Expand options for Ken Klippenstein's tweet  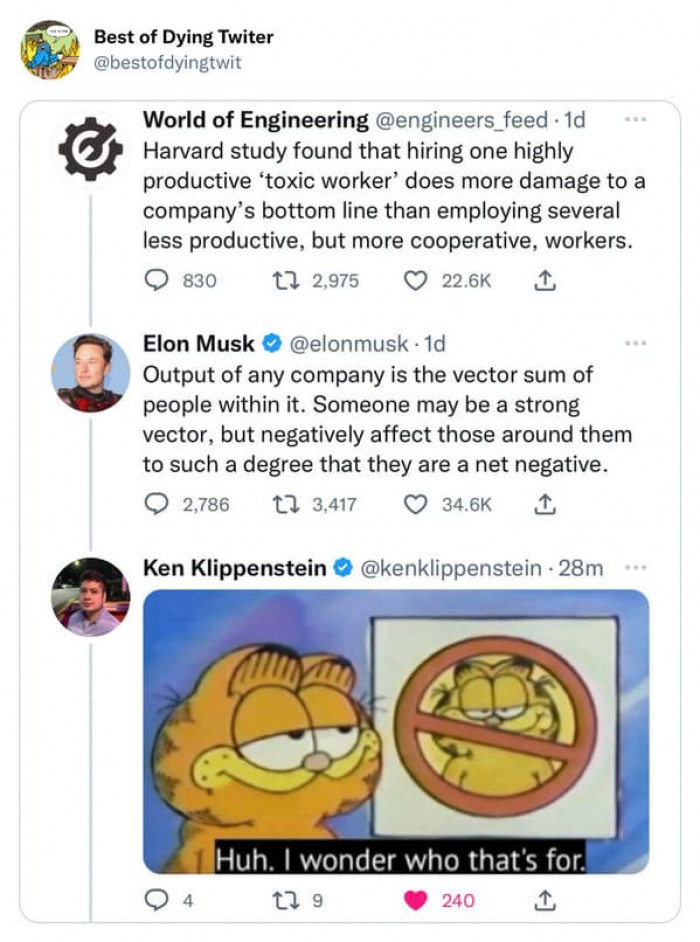(633, 568)
